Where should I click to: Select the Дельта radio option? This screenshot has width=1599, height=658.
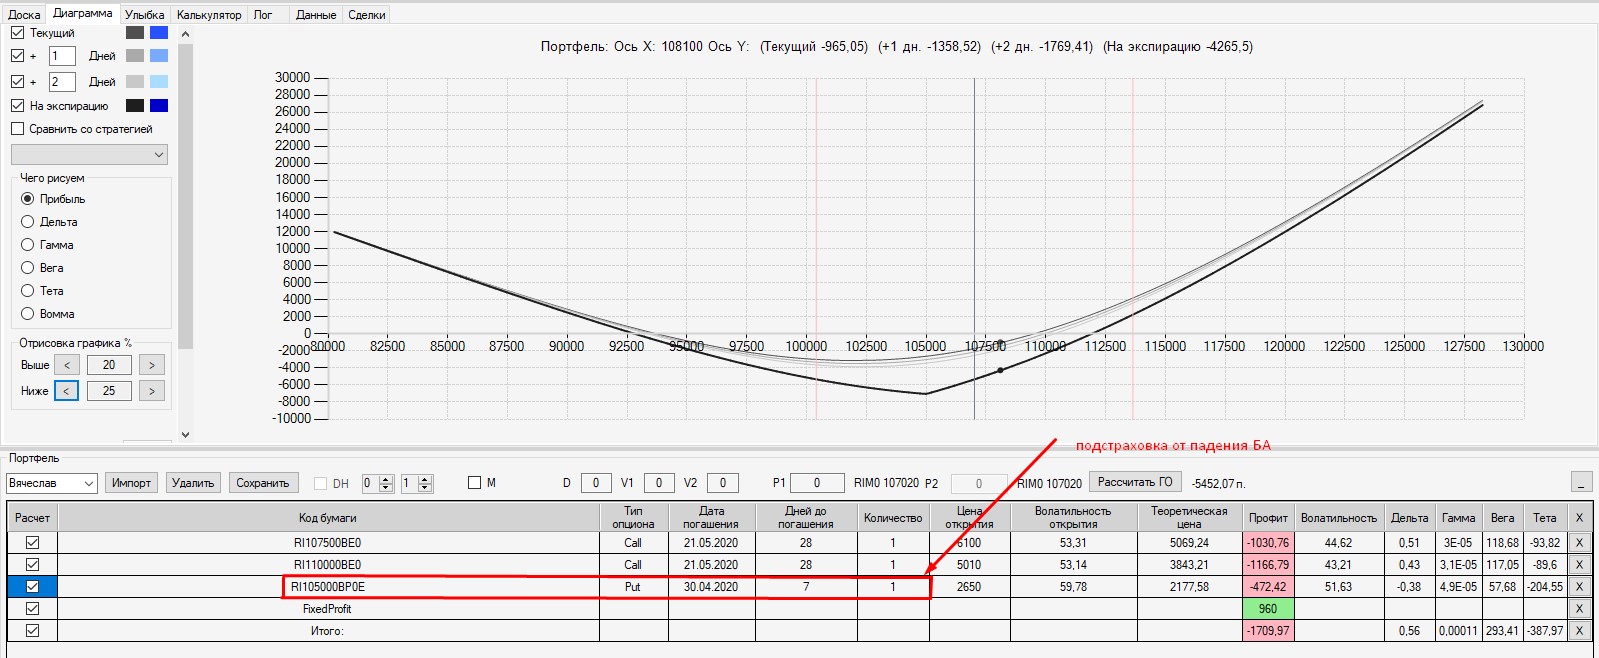pos(28,222)
